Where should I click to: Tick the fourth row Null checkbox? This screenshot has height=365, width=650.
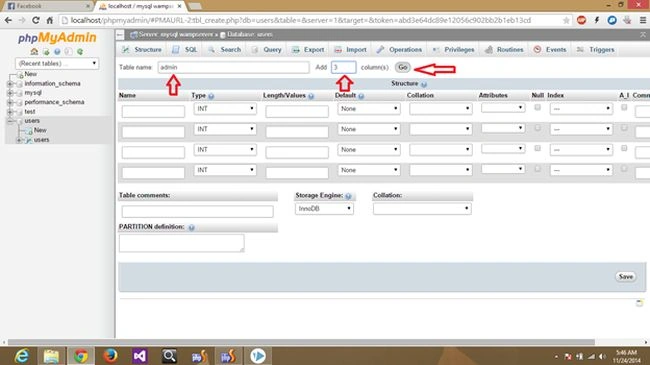click(x=537, y=169)
